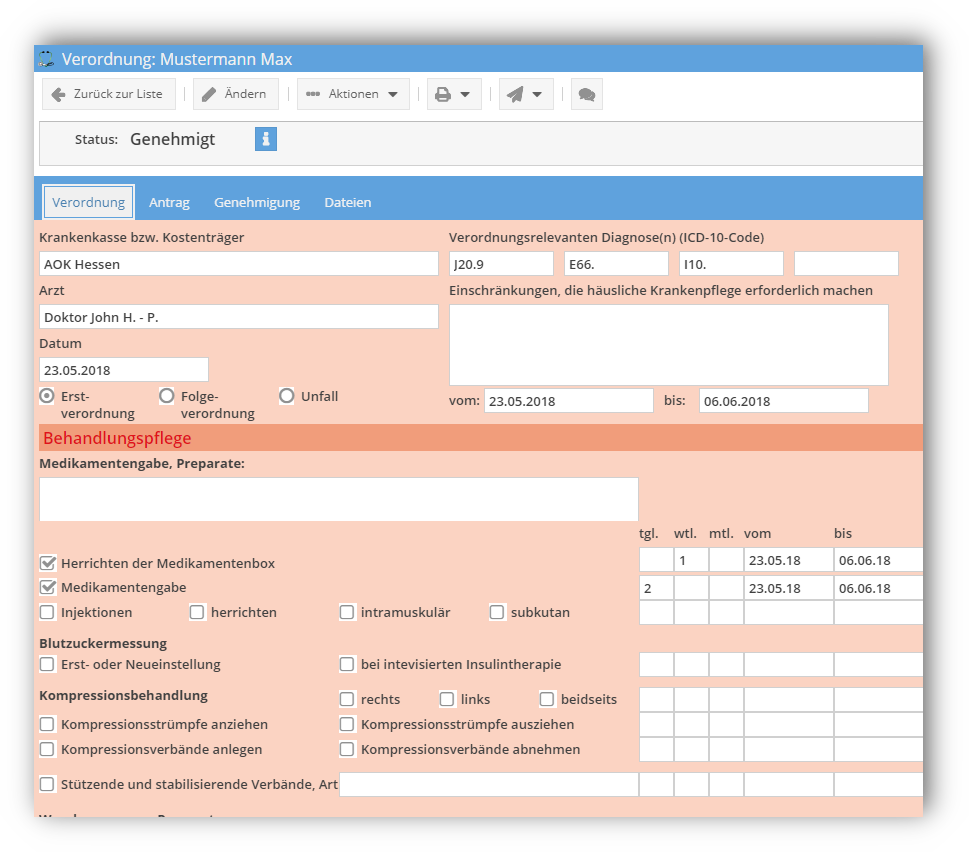Click the Medikamentengabe Preparate text area
The height and width of the screenshot is (852, 969).
click(339, 499)
